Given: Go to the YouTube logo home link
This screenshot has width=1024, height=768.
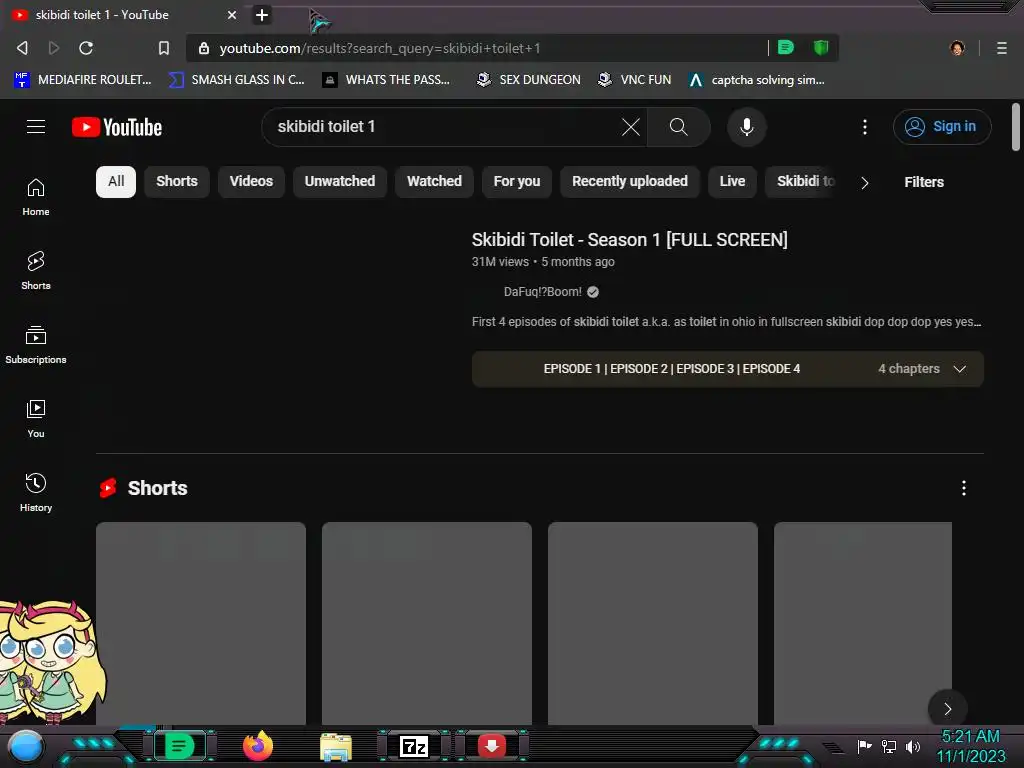Looking at the screenshot, I should (x=117, y=127).
